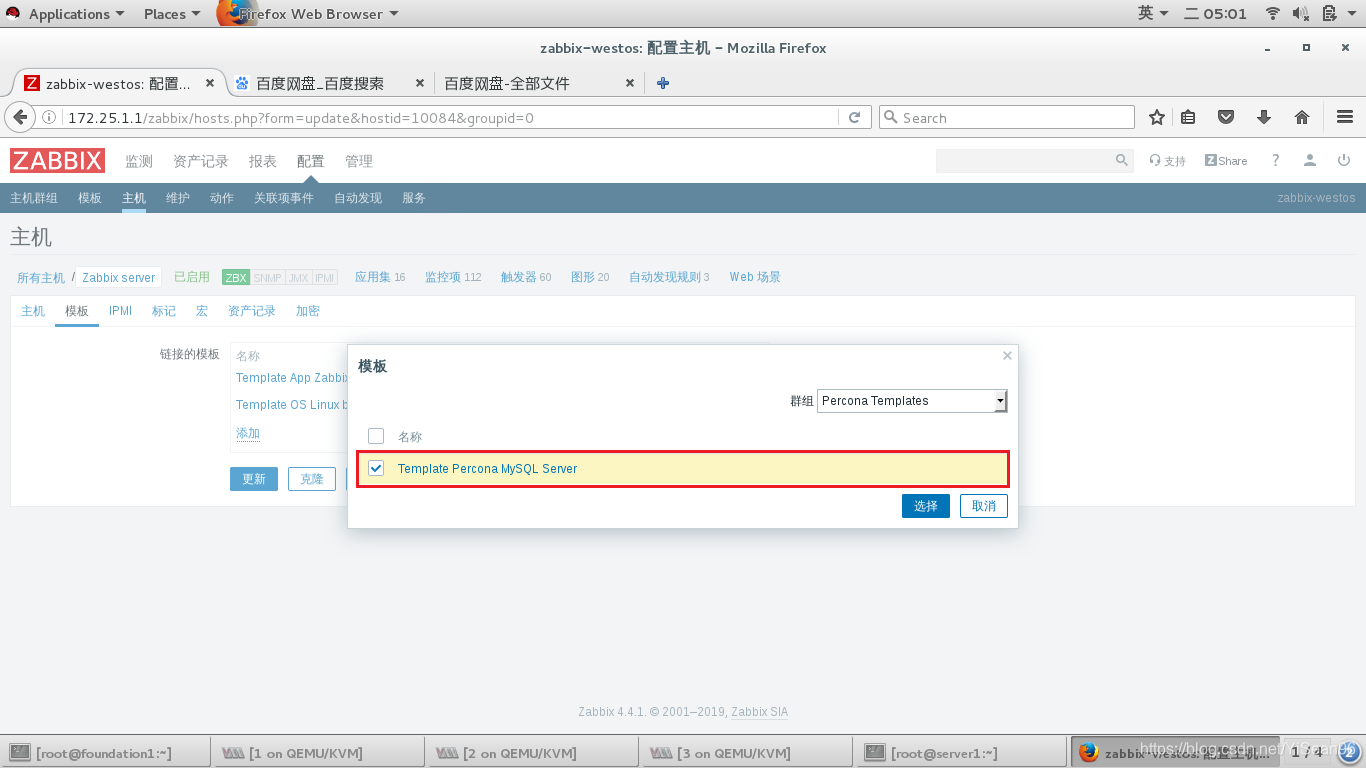This screenshot has height=768, width=1366.
Task: Open the Zabbix Share link
Action: tap(1226, 161)
